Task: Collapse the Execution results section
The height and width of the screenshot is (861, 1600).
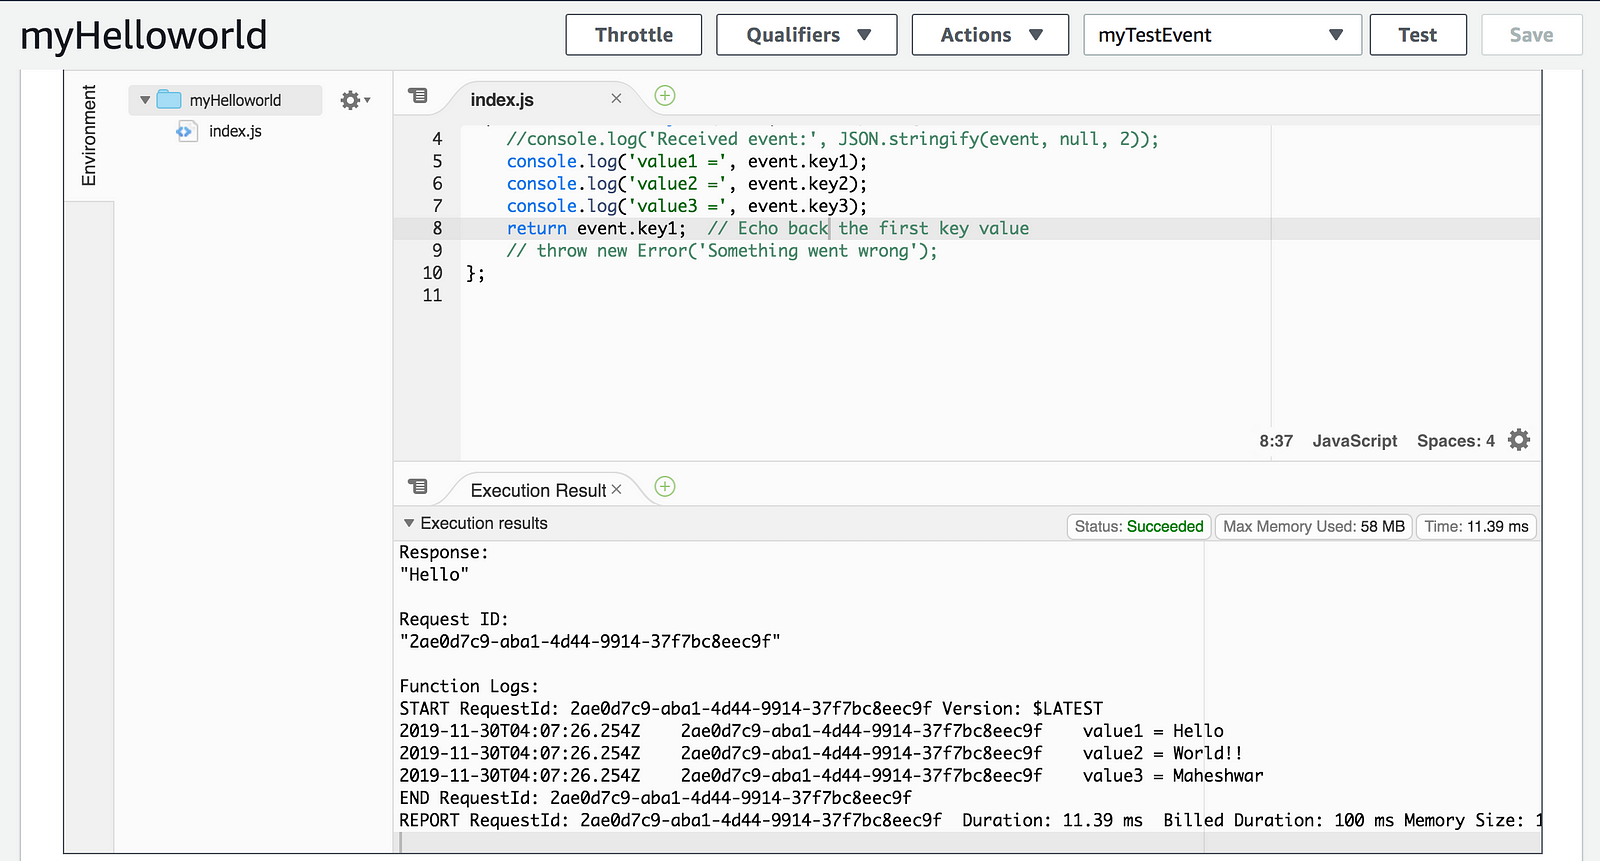Action: (408, 523)
